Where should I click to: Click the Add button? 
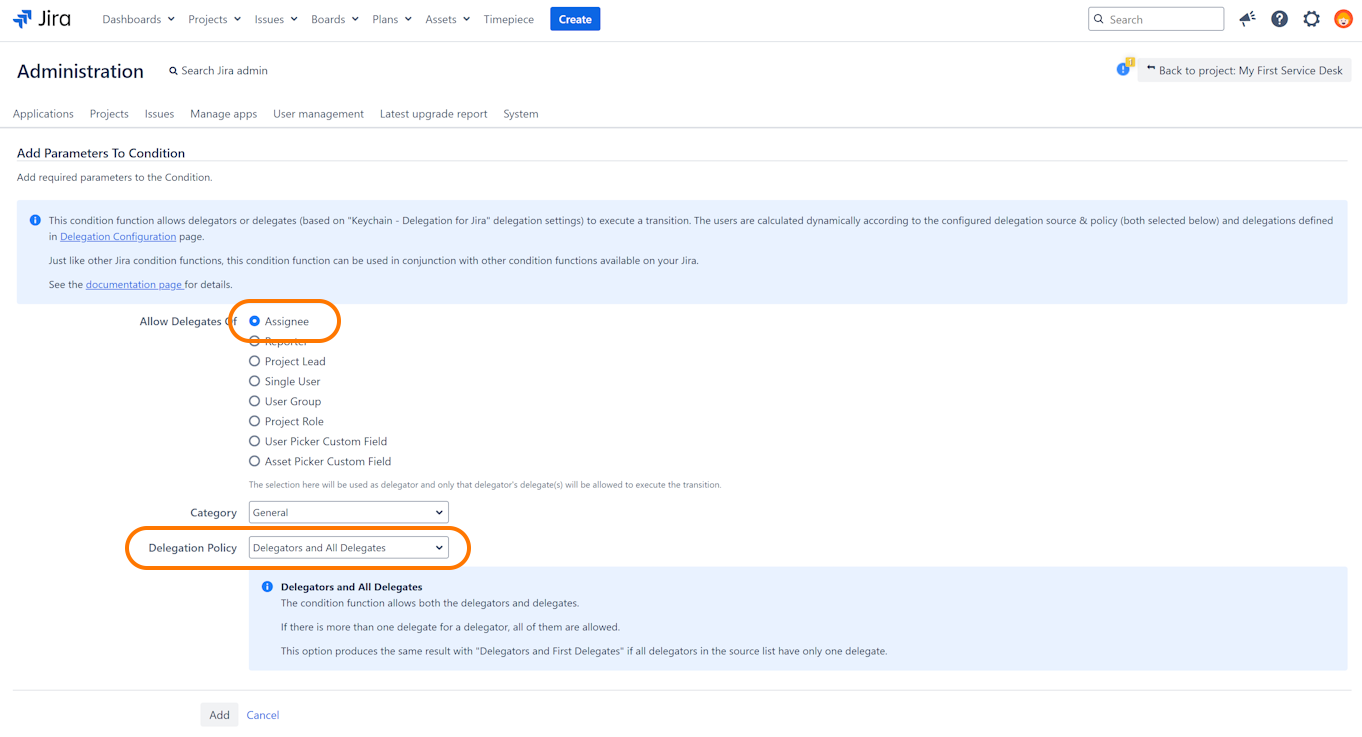(219, 715)
